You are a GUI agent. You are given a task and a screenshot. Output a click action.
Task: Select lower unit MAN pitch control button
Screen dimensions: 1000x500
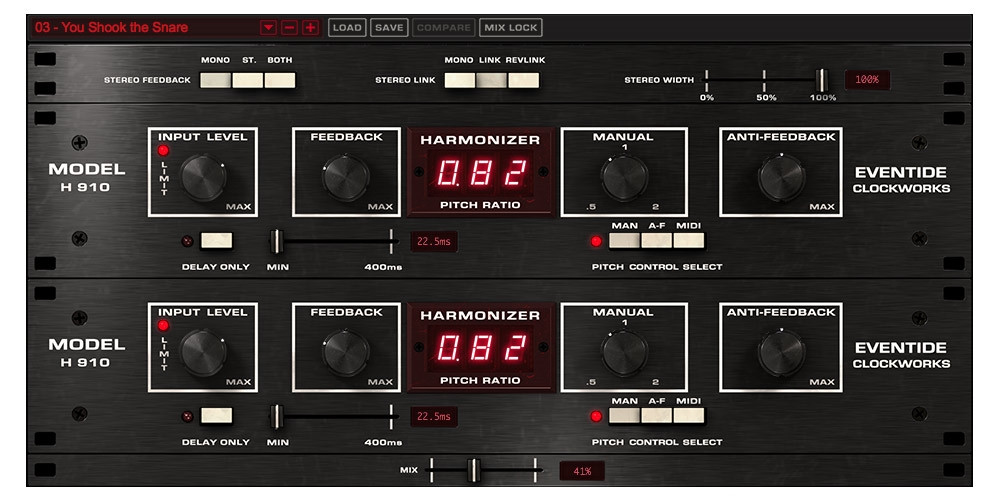pyautogui.click(x=624, y=416)
